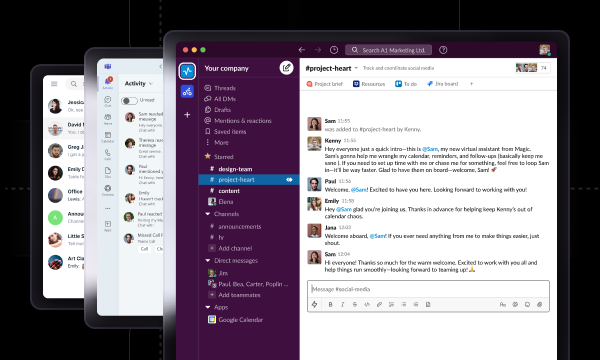Insert a bulleted list in message composer

pyautogui.click(x=403, y=305)
